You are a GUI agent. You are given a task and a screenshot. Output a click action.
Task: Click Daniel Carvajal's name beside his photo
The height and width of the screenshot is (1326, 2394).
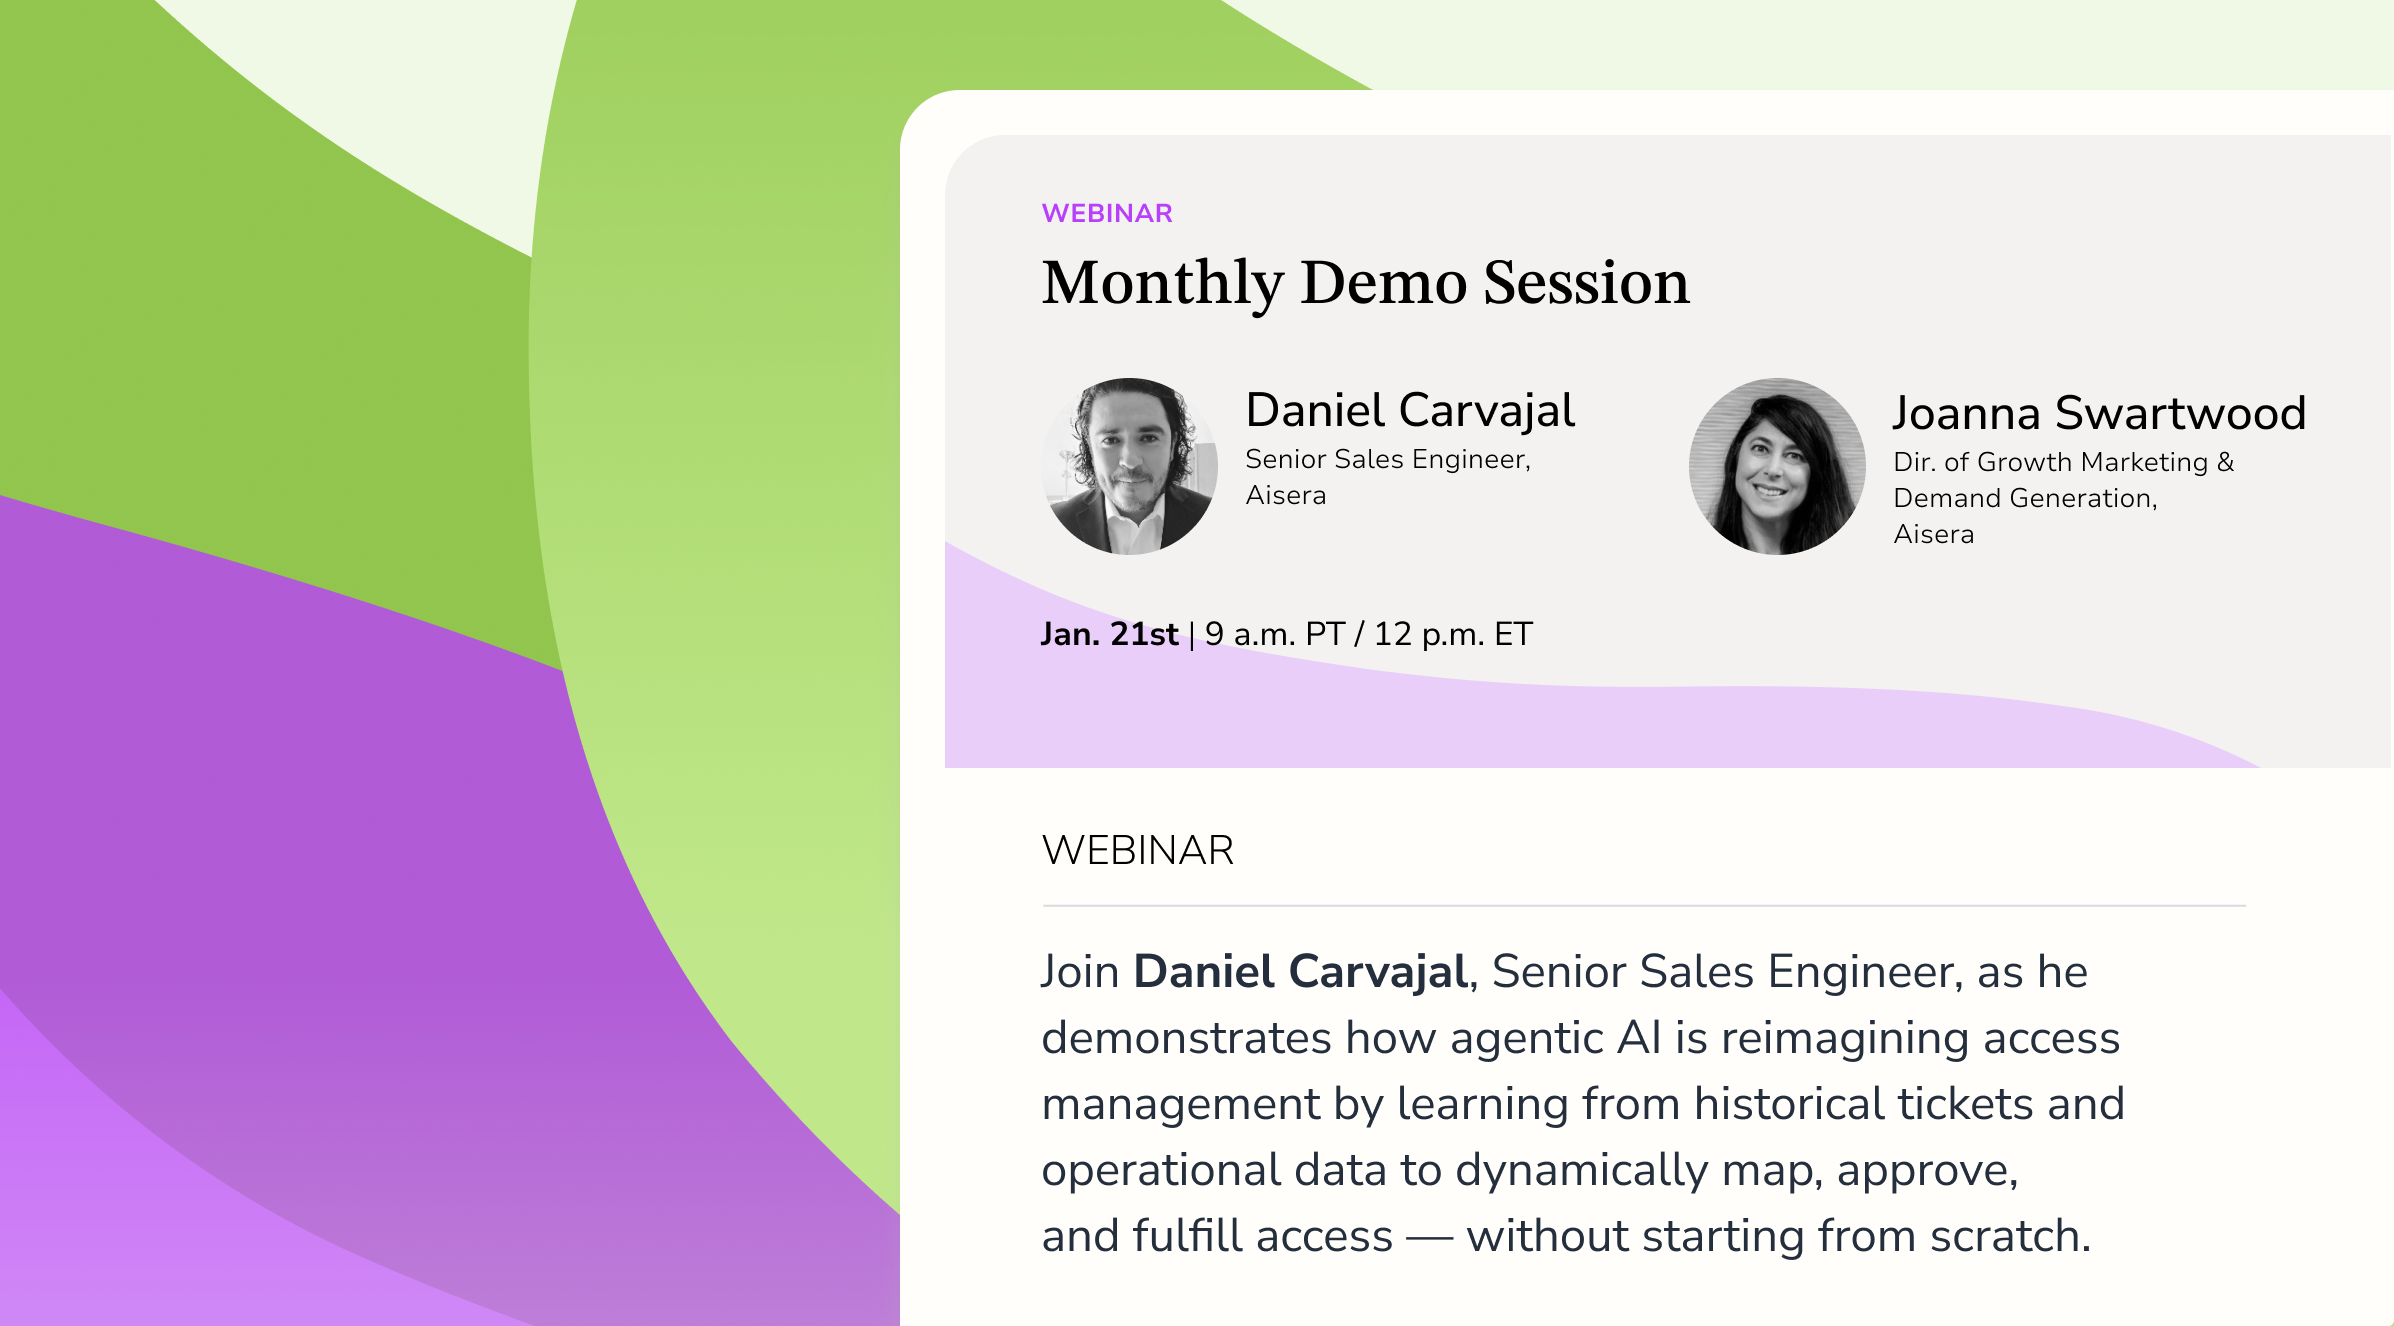[1410, 410]
